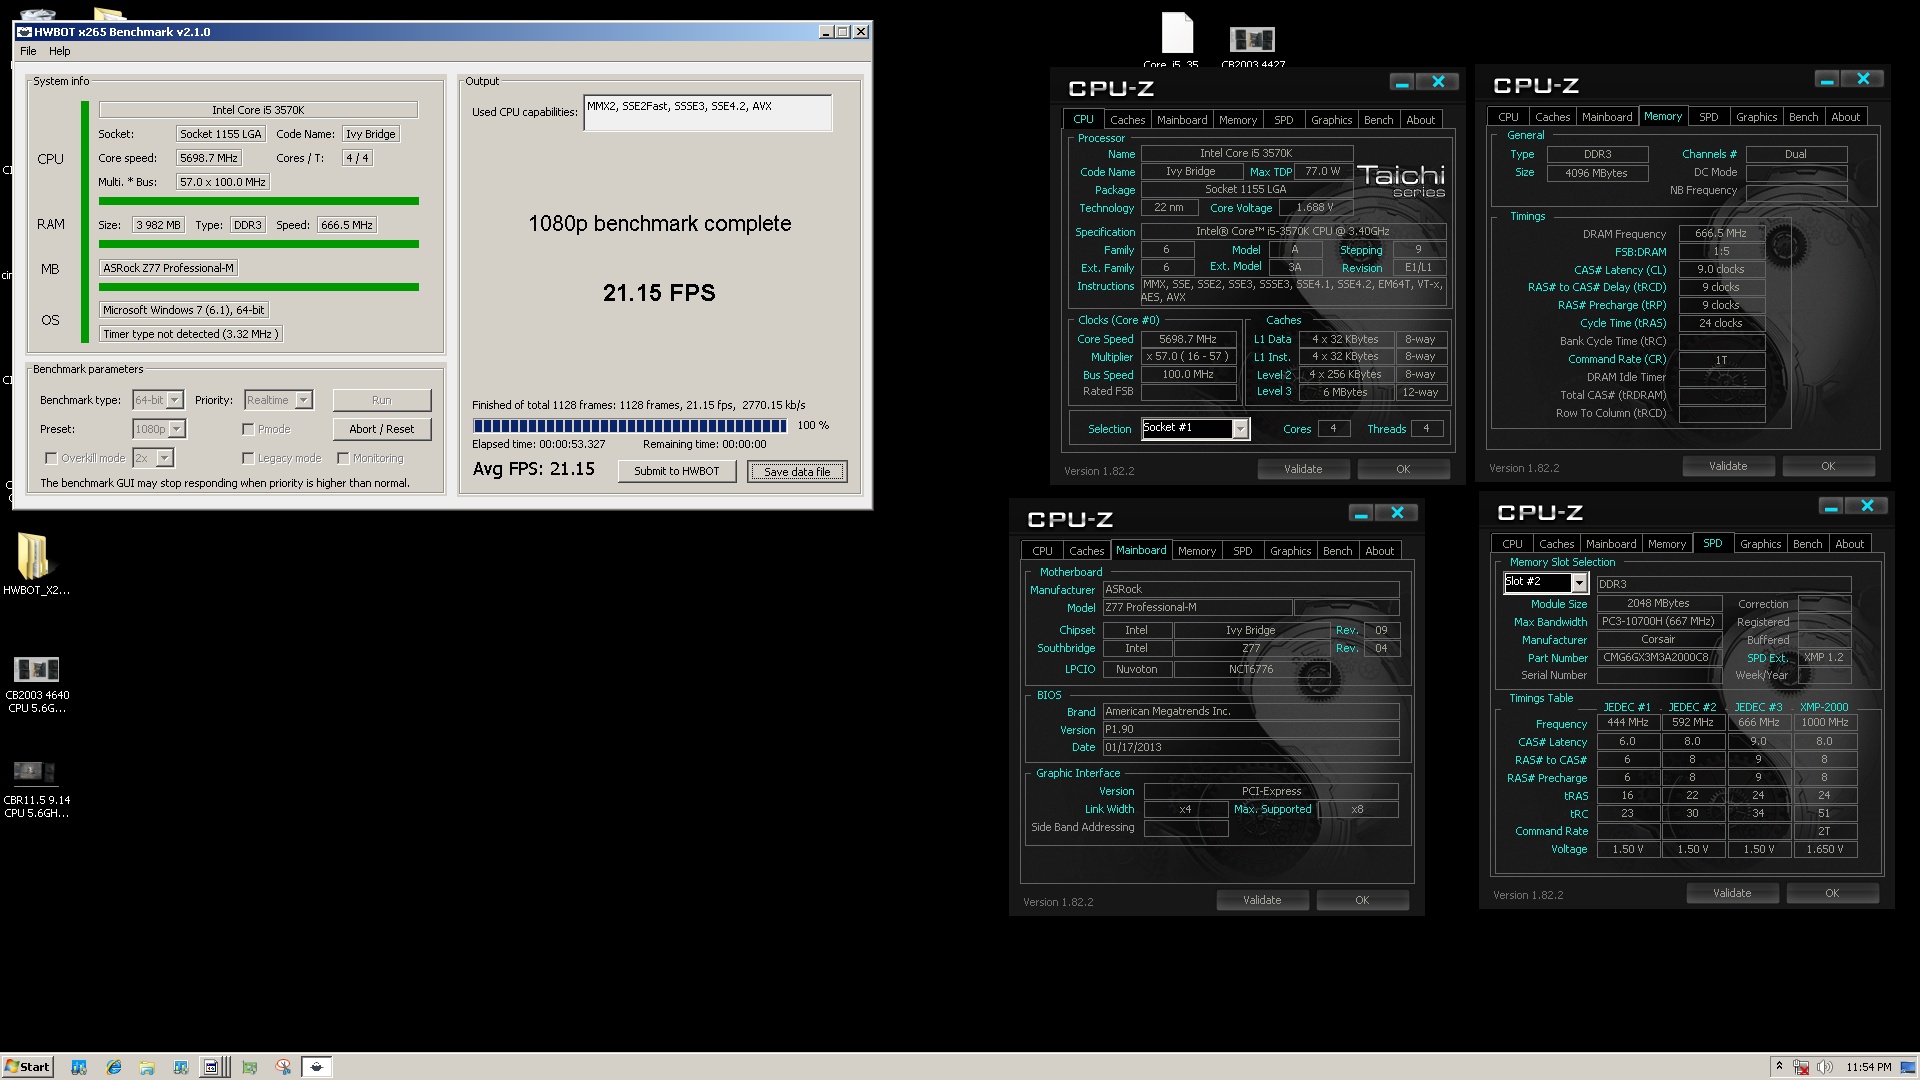Click the Part Number CMG6GX3M3A2000C8 field

(1659, 657)
